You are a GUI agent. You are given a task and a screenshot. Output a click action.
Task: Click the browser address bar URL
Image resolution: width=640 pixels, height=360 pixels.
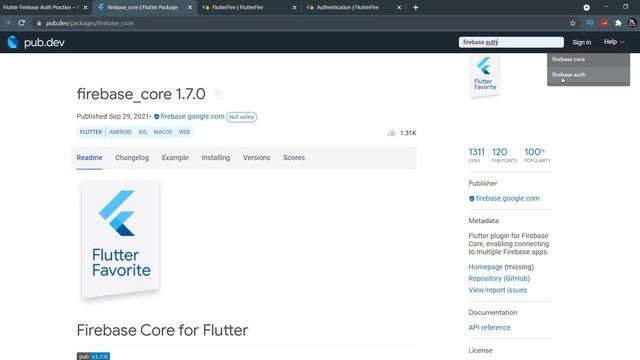[90, 23]
